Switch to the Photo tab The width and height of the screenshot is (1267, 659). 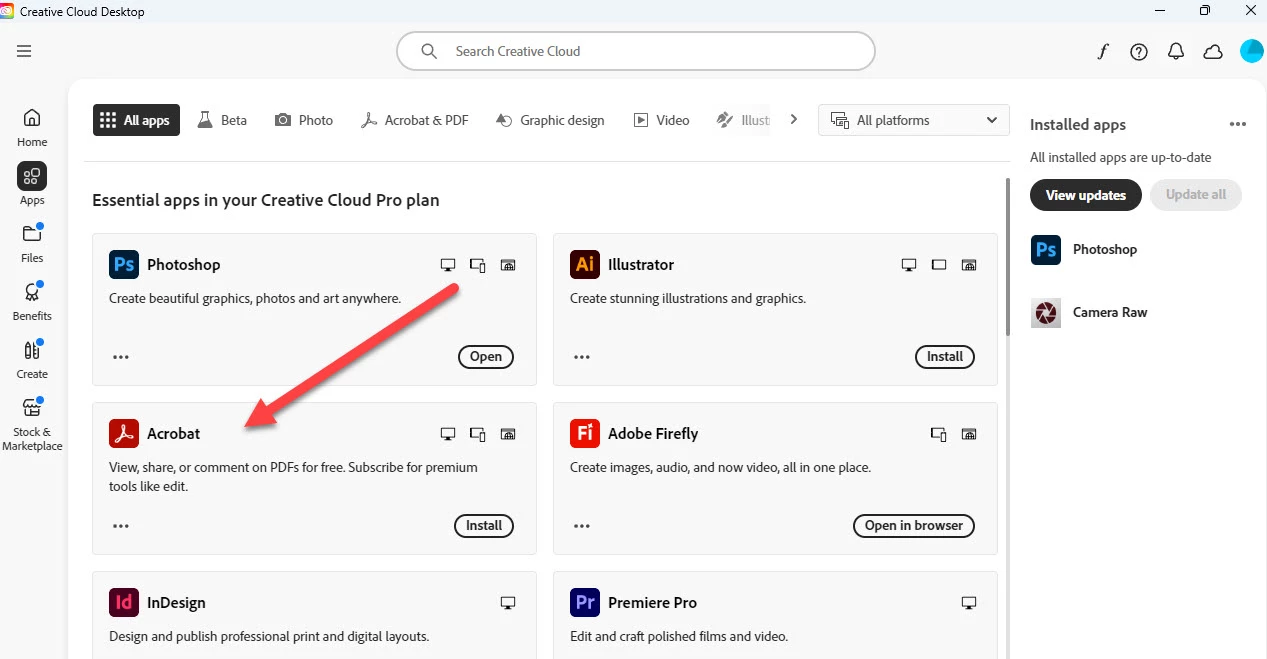tap(304, 120)
